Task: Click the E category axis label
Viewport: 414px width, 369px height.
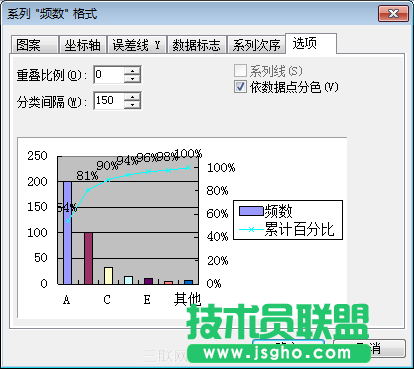Action: [147, 300]
